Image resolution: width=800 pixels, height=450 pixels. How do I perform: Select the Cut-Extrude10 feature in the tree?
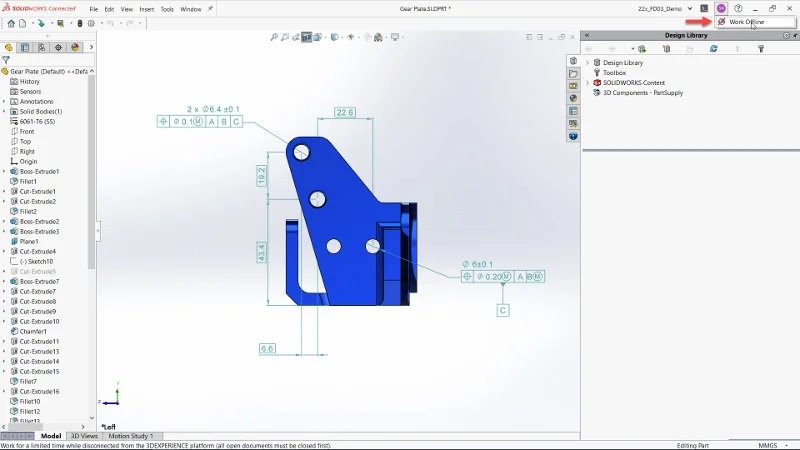39,321
